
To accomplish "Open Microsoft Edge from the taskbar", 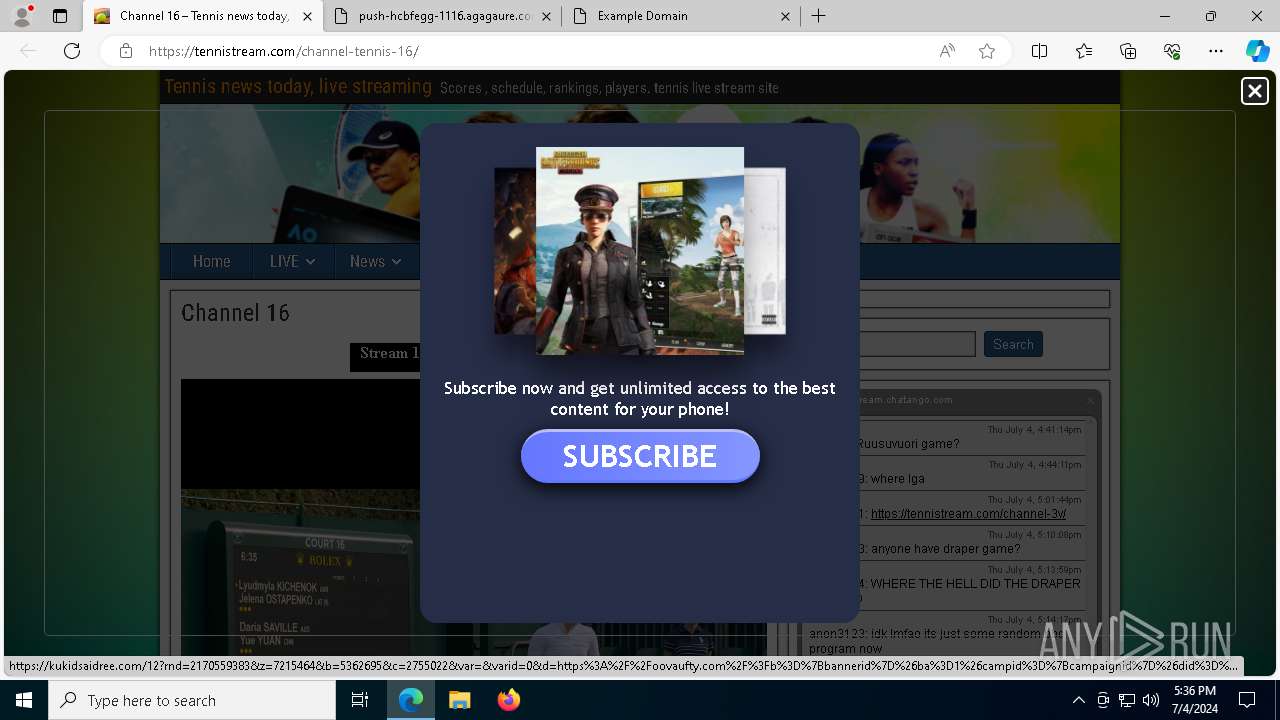I will 411,700.
